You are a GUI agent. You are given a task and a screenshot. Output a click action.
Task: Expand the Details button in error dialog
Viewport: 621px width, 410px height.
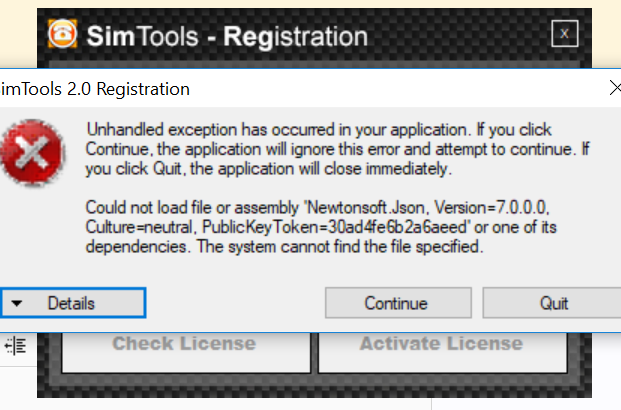73,303
